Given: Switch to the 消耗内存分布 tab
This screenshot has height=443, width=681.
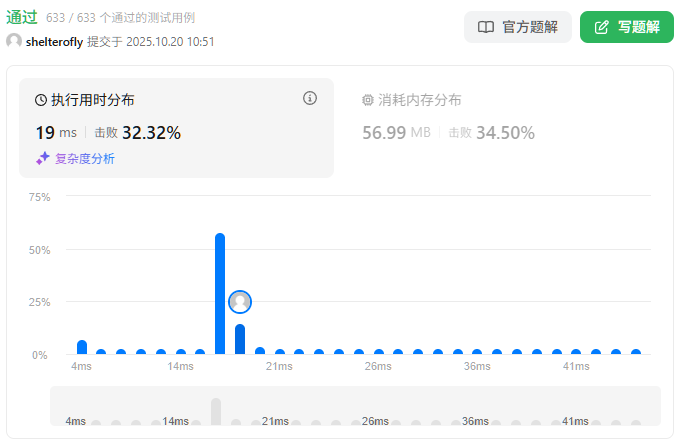Looking at the screenshot, I should pyautogui.click(x=419, y=100).
